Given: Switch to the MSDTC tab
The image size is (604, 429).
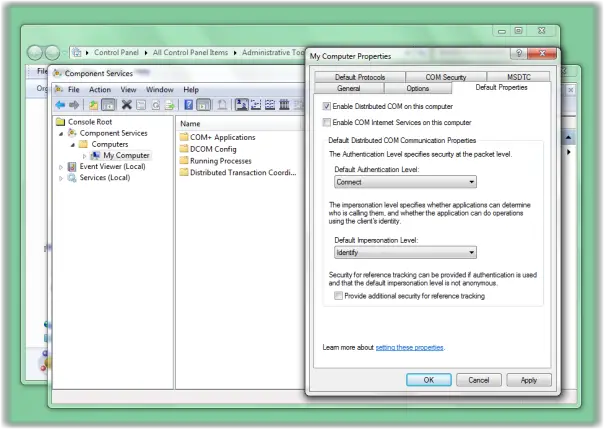Looking at the screenshot, I should tap(518, 77).
